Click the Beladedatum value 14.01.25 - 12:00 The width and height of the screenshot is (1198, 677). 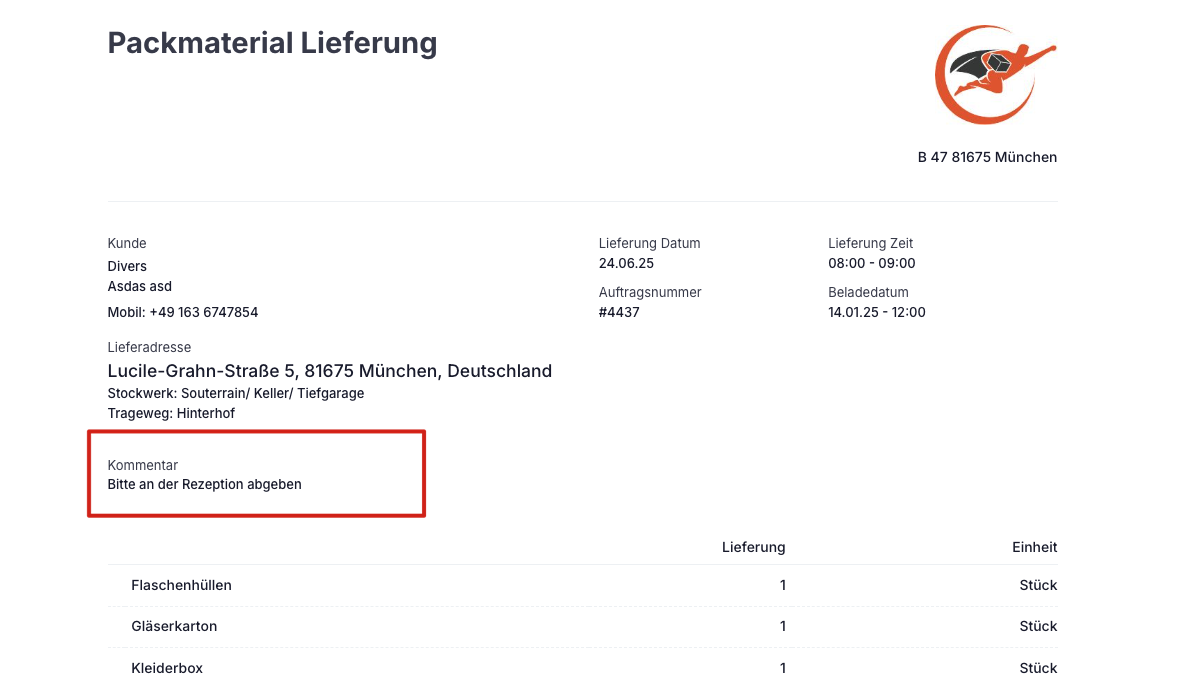coord(876,313)
